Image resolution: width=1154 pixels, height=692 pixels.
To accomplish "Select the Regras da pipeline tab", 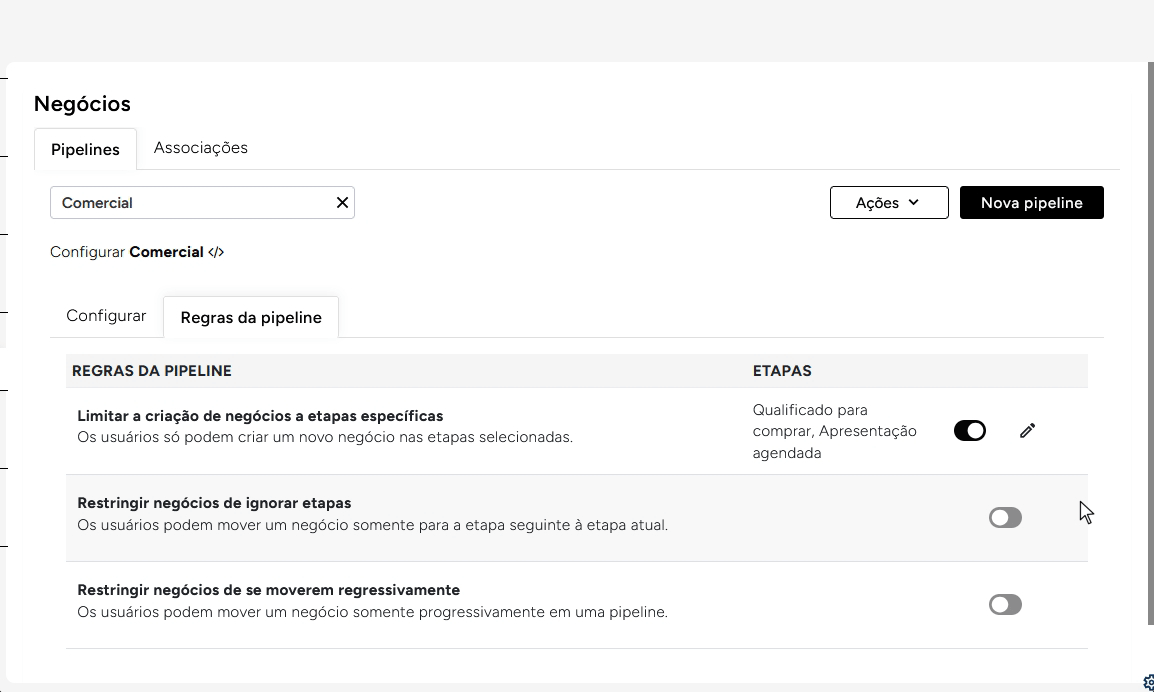I will (251, 318).
